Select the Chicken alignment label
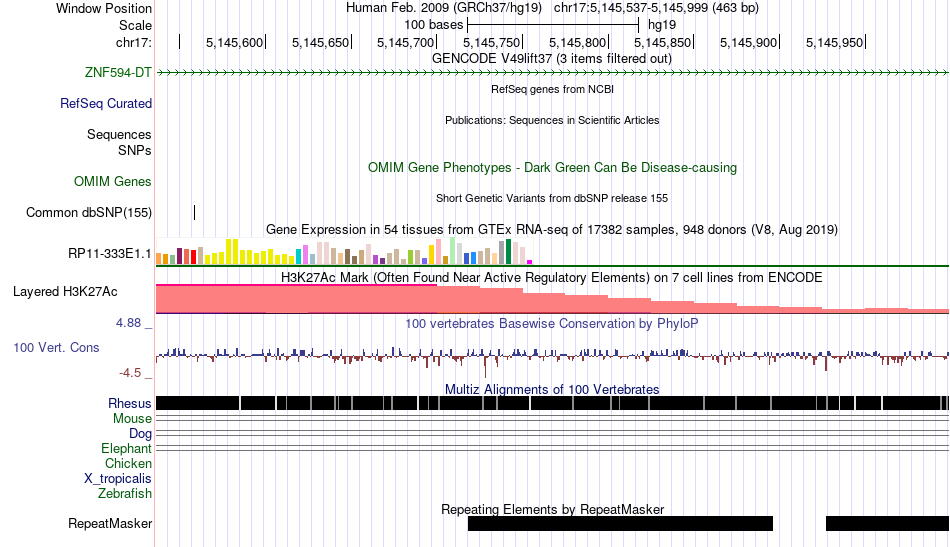 pos(128,463)
